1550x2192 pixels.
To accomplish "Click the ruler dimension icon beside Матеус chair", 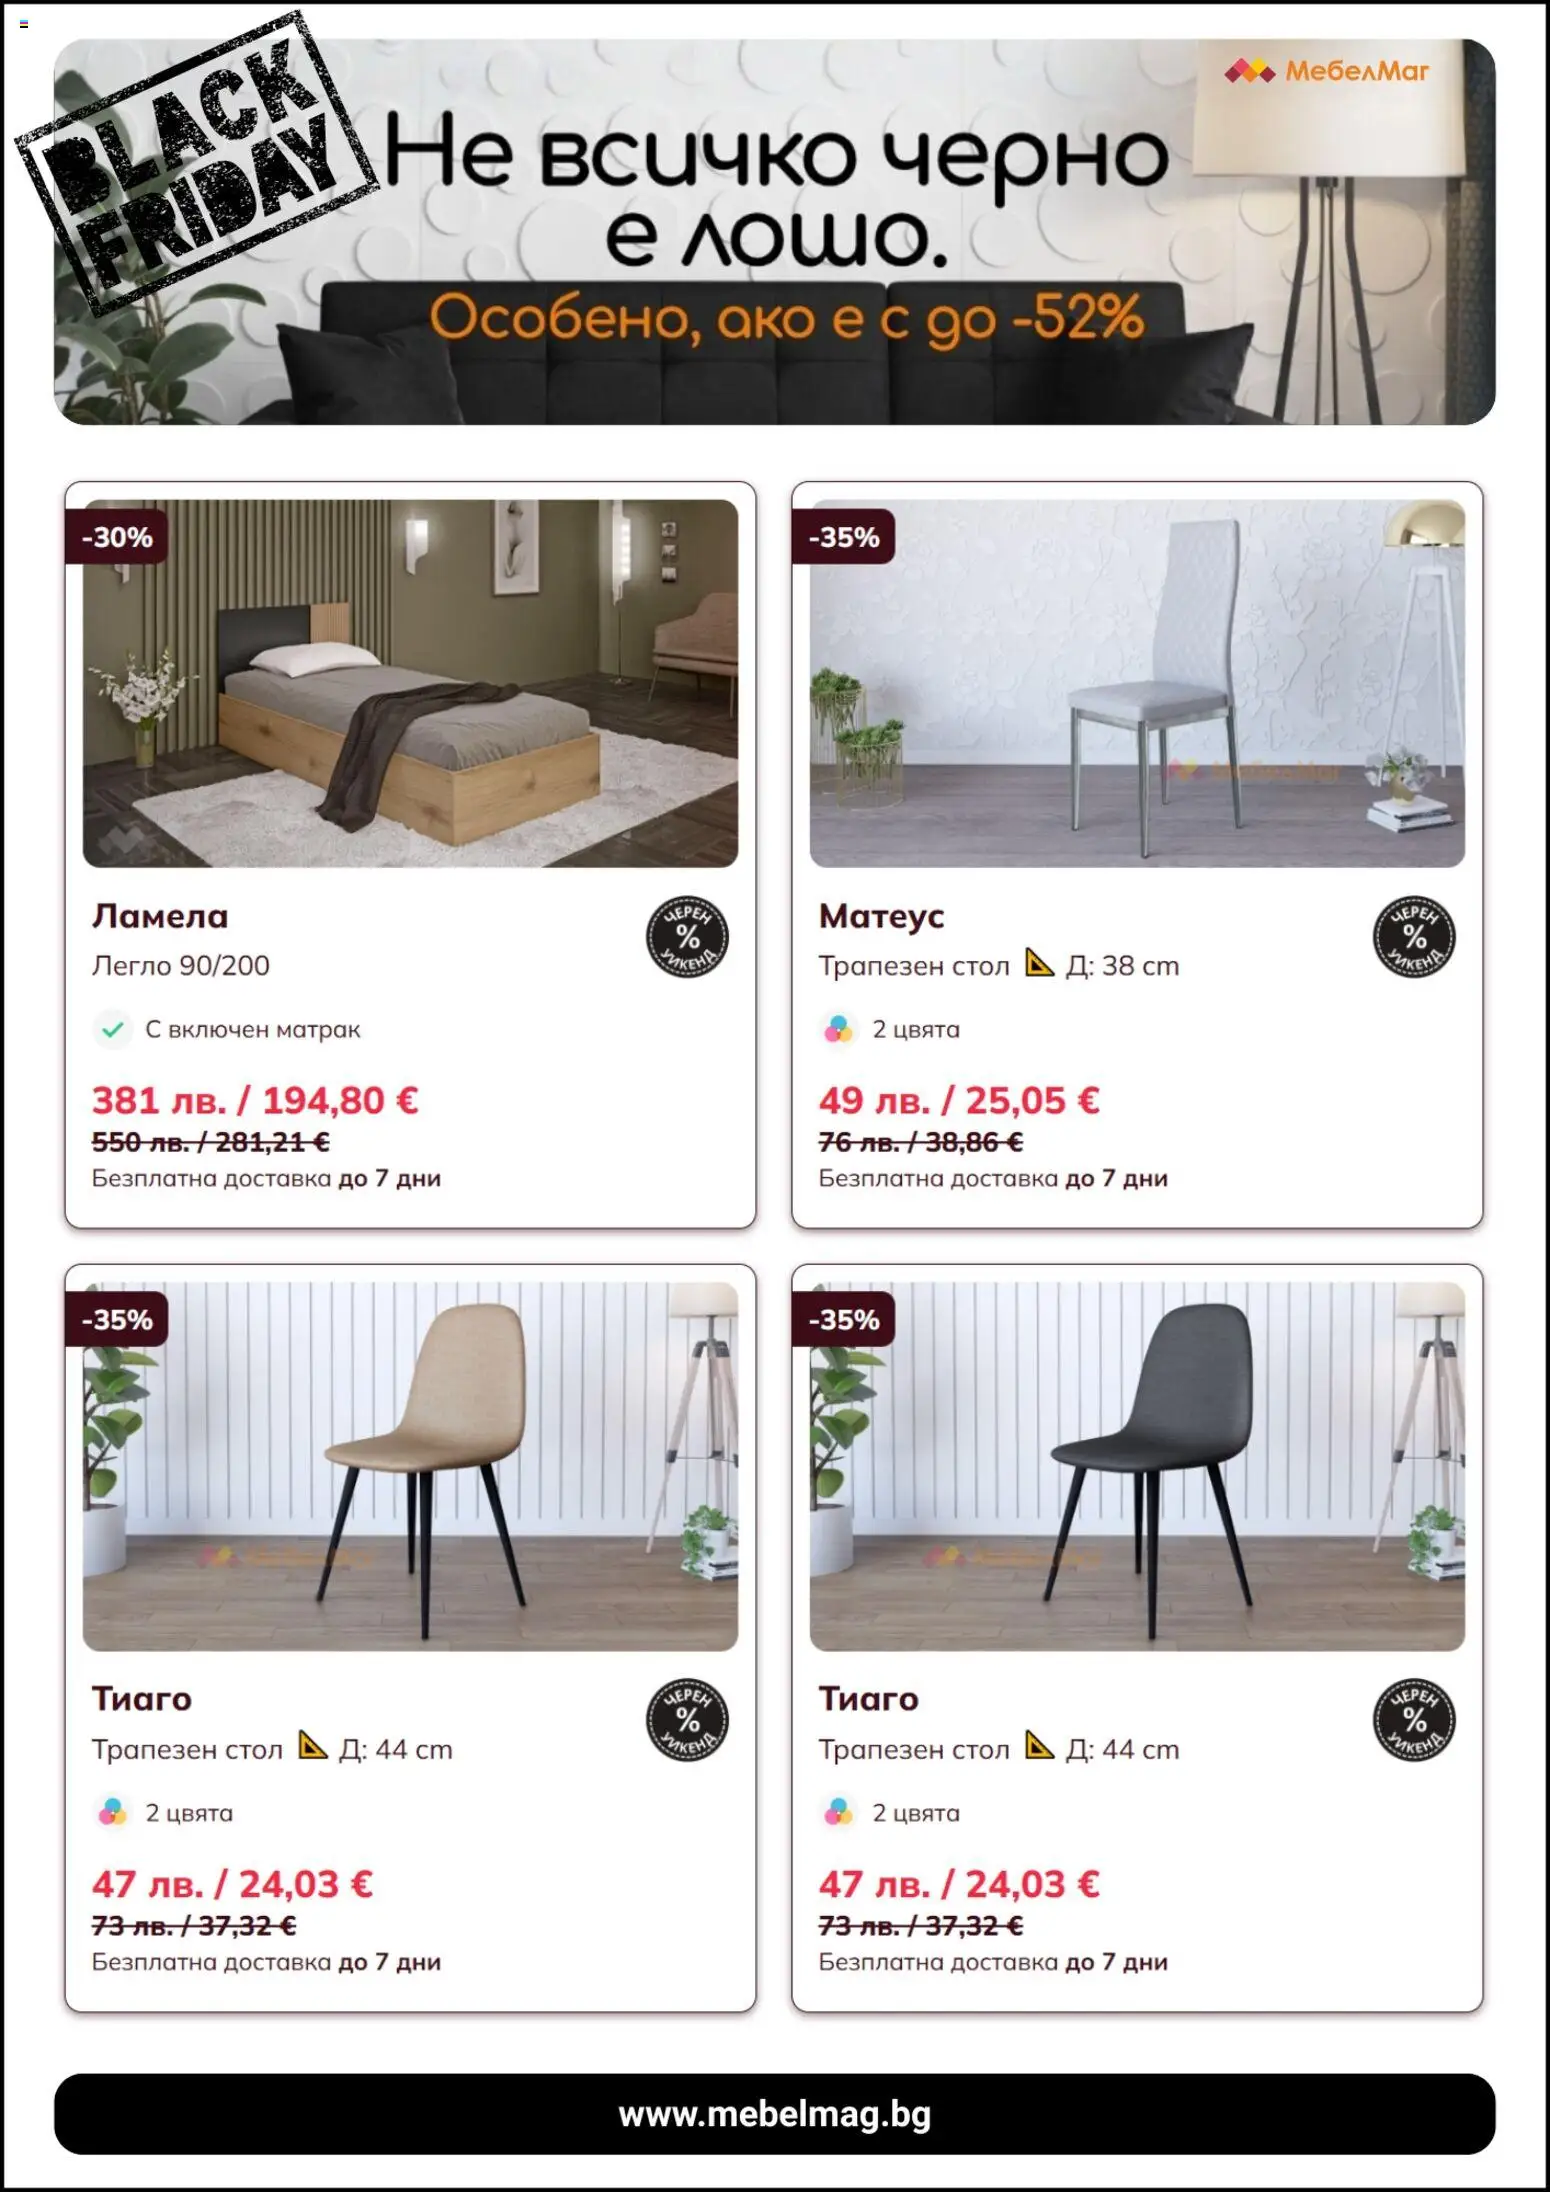I will (1040, 963).
